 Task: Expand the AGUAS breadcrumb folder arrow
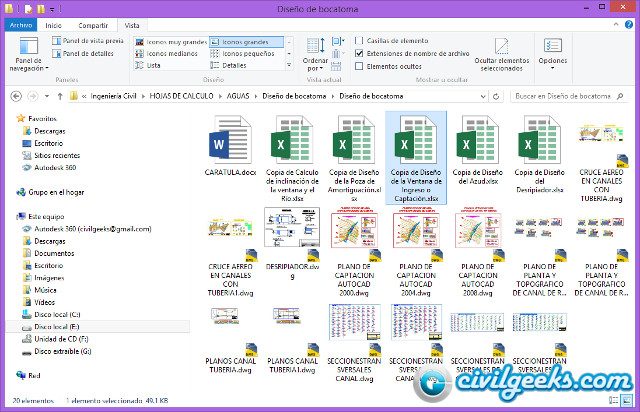pos(255,96)
